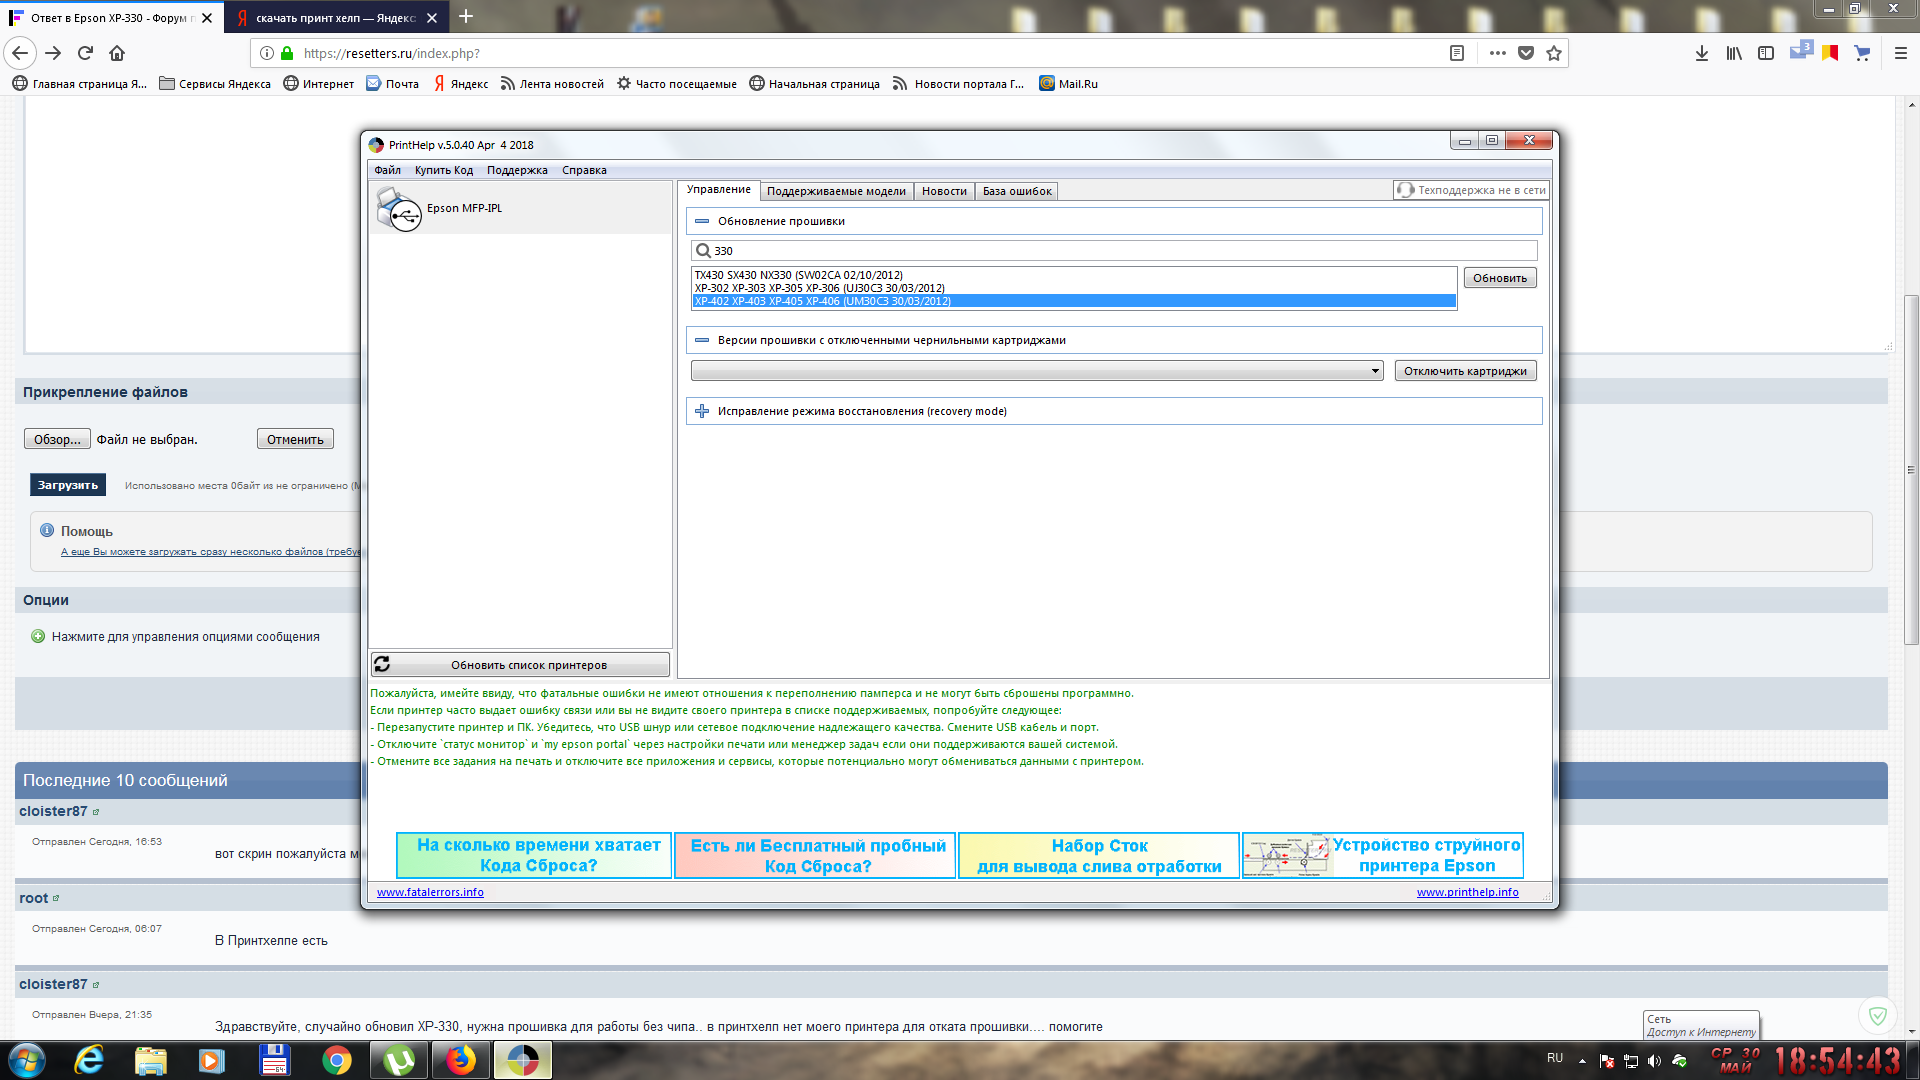
Task: Click the address bar URL field
Action: 870,53
